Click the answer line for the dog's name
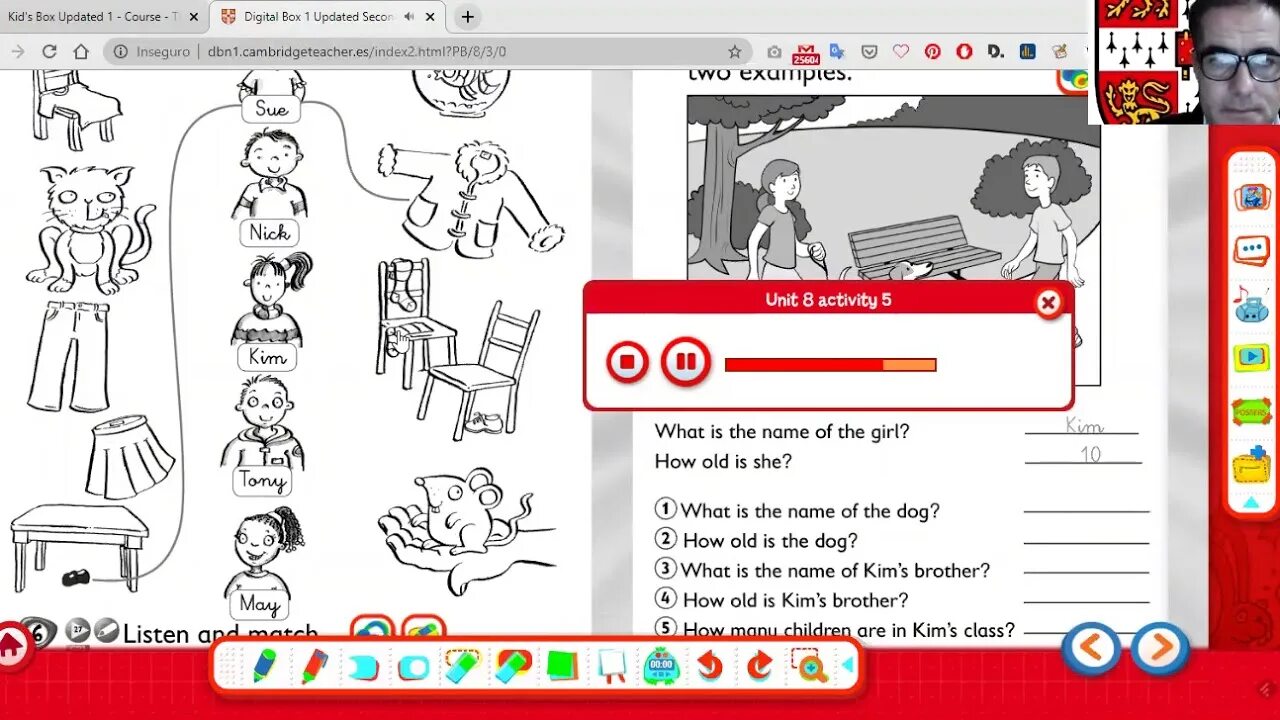This screenshot has height=720, width=1280. click(1086, 509)
